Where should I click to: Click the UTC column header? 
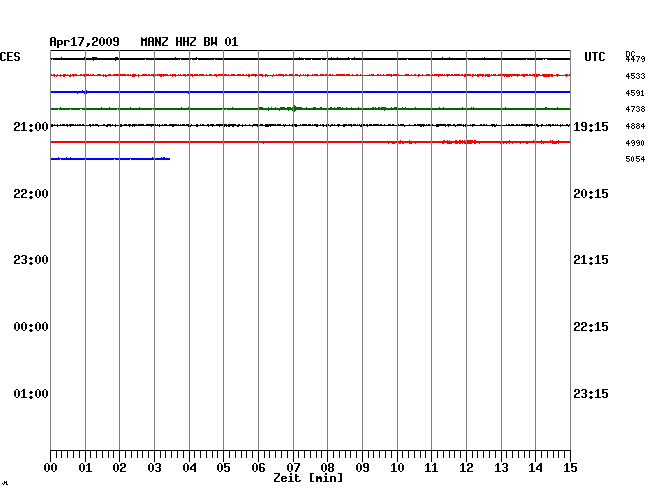point(594,57)
